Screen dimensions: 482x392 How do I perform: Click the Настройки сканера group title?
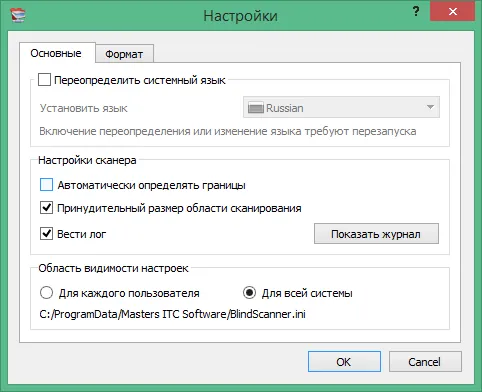pos(87,160)
